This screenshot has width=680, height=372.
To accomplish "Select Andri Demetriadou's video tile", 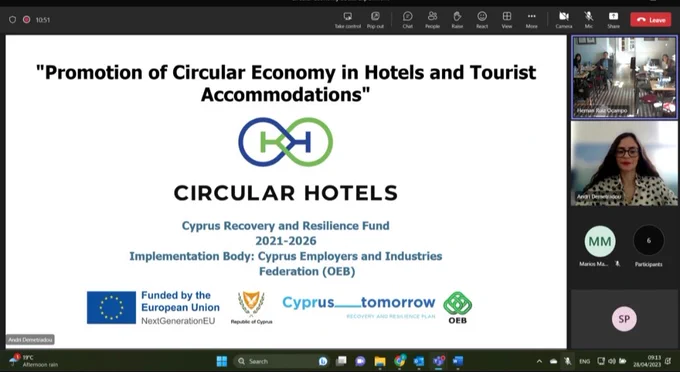I will pos(624,163).
